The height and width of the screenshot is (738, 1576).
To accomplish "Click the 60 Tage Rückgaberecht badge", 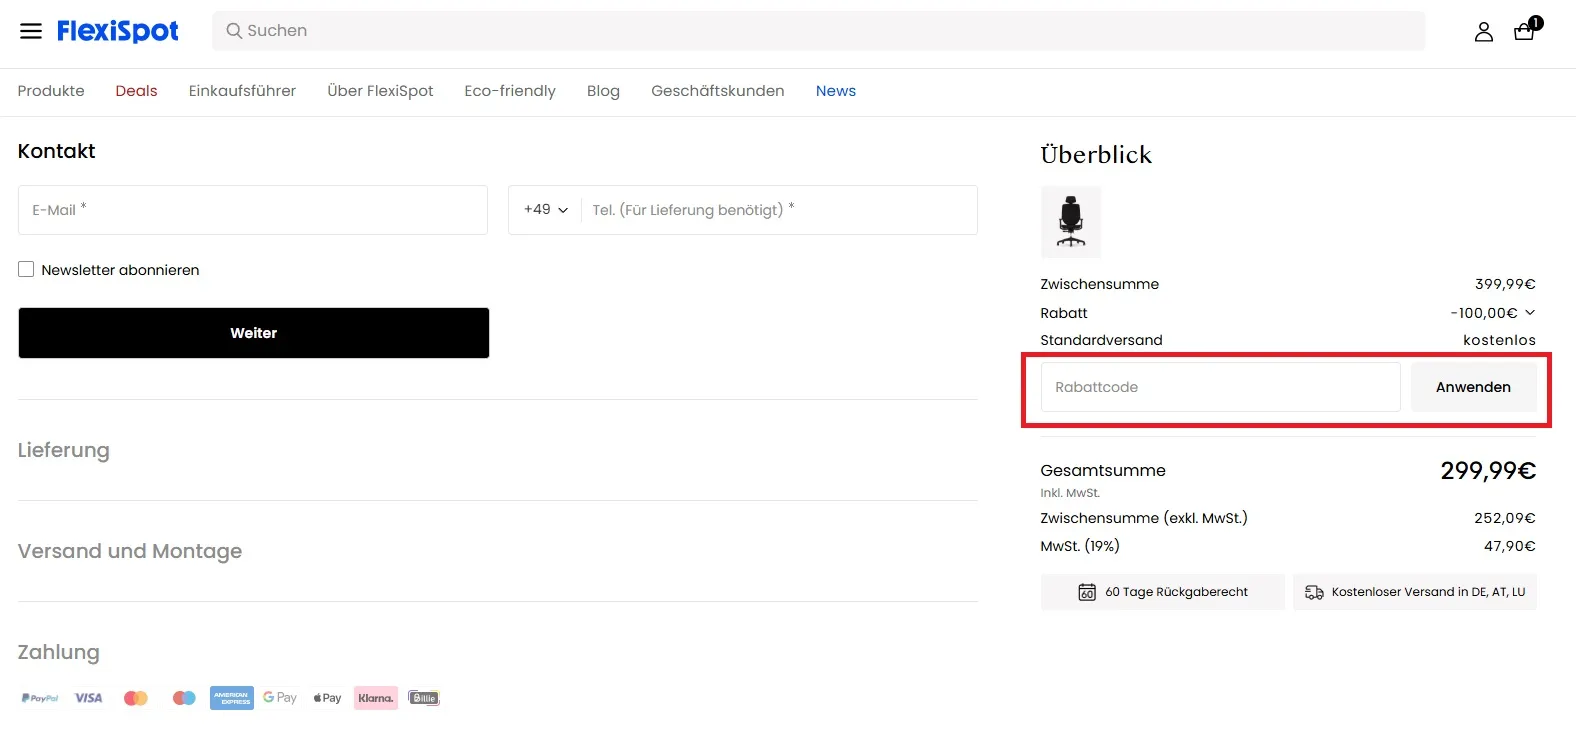I will click(1162, 592).
